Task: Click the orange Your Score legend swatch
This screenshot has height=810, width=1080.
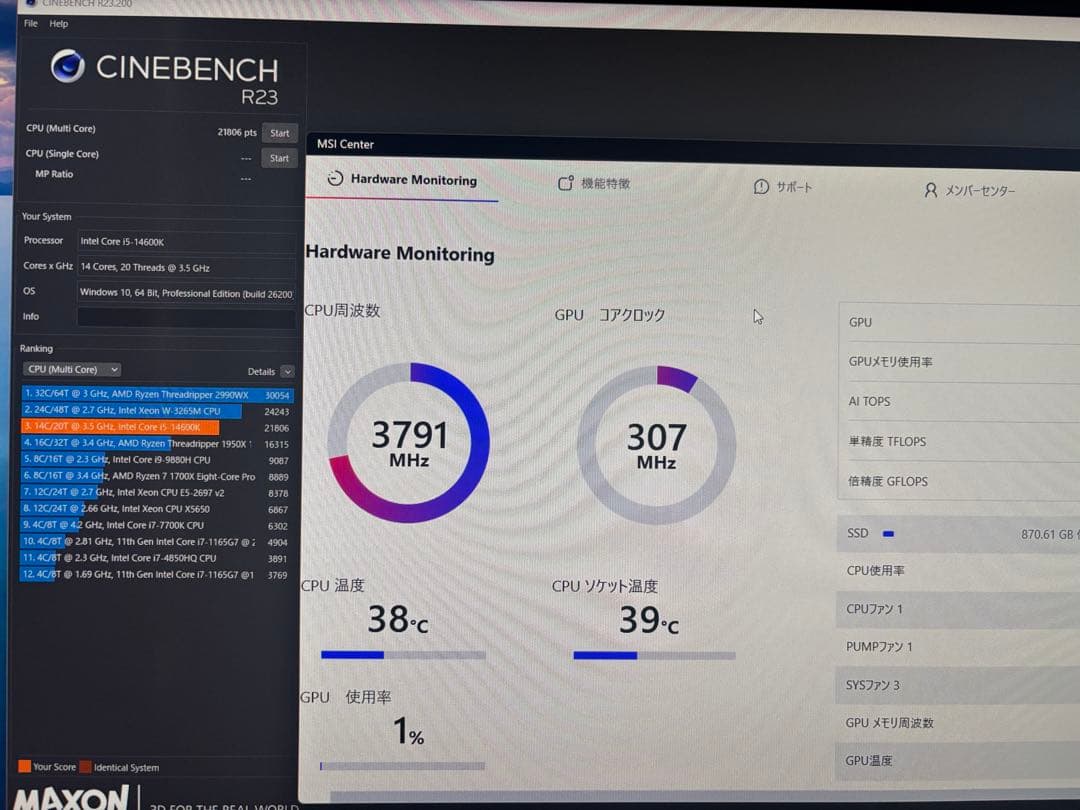Action: 24,767
